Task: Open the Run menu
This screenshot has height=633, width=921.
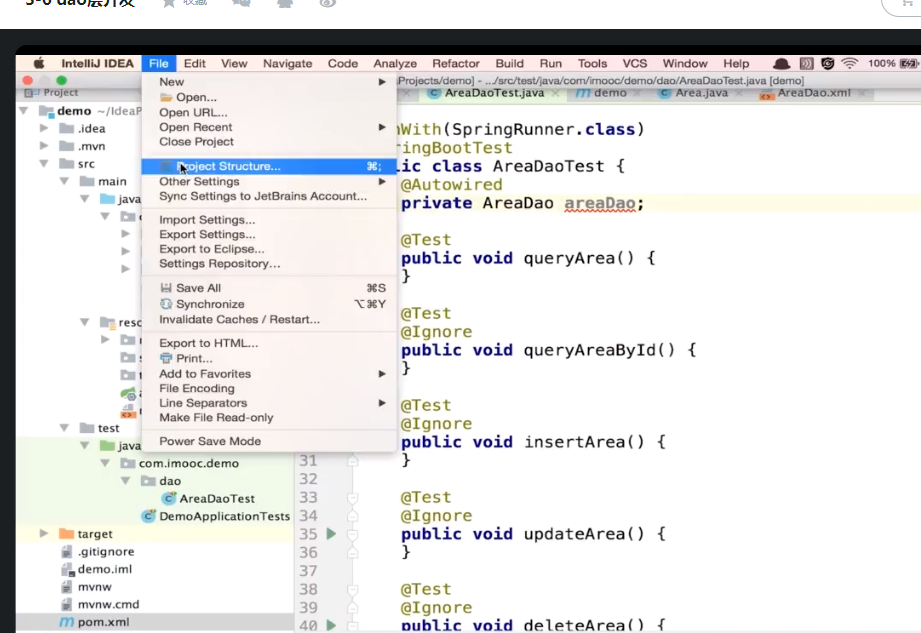Action: coord(550,63)
